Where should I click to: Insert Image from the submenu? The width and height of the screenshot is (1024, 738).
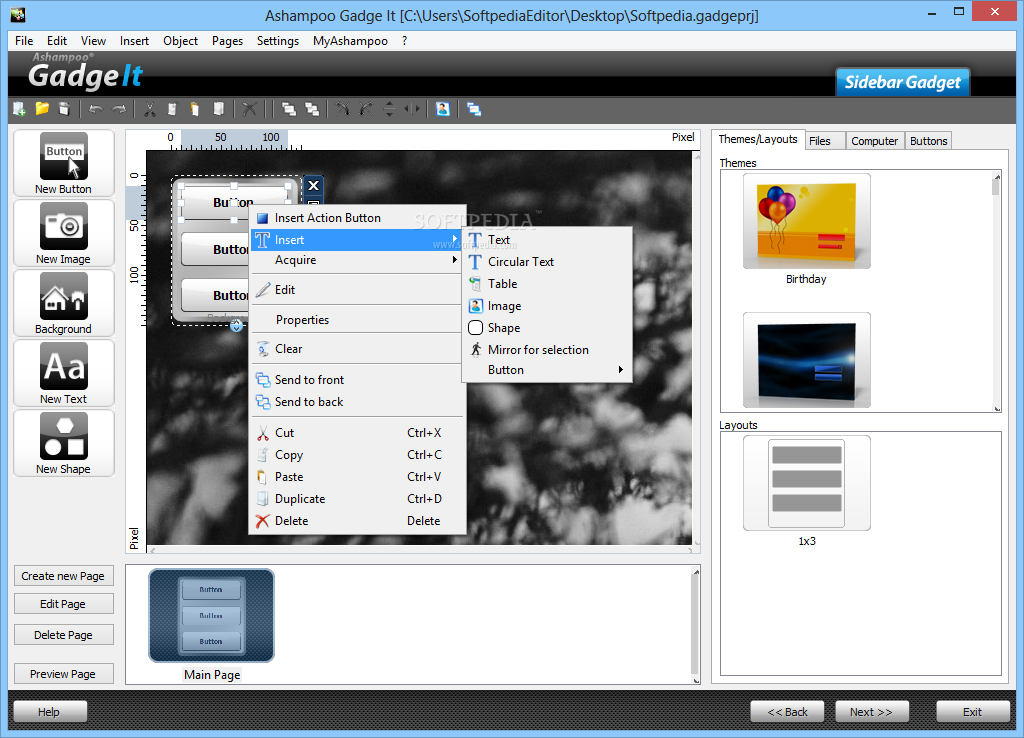[x=547, y=306]
